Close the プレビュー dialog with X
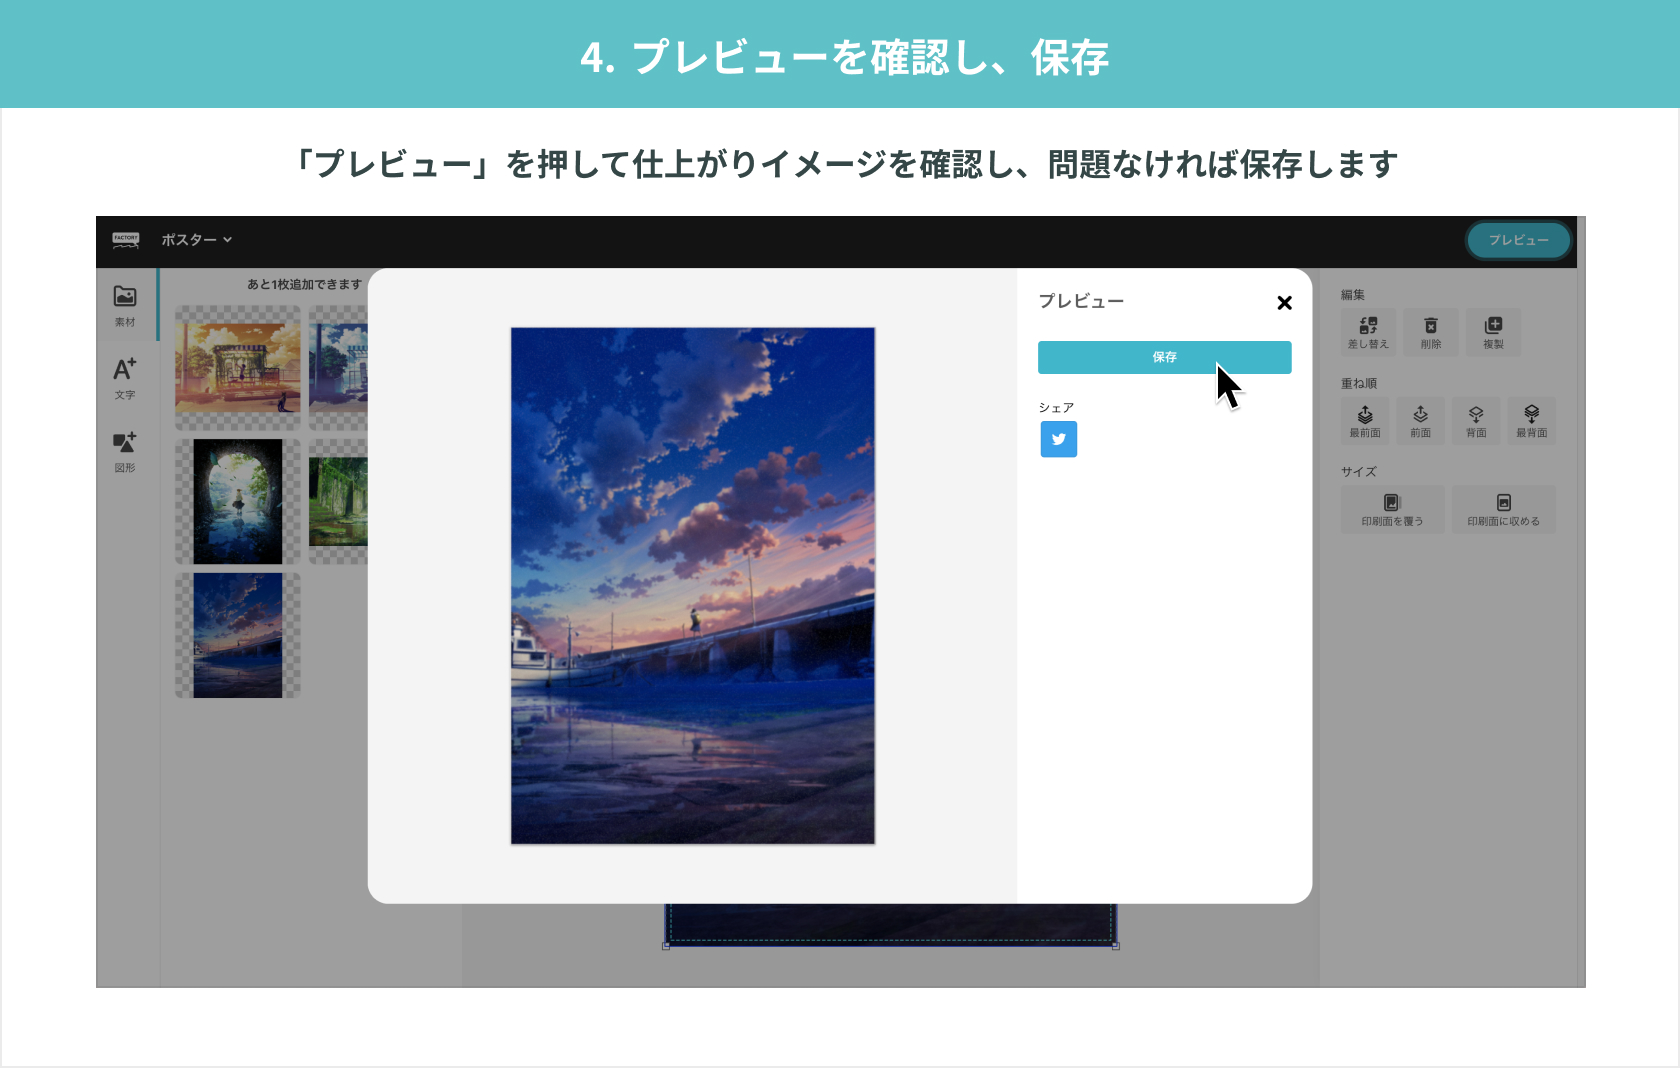This screenshot has height=1068, width=1680. 1285,303
